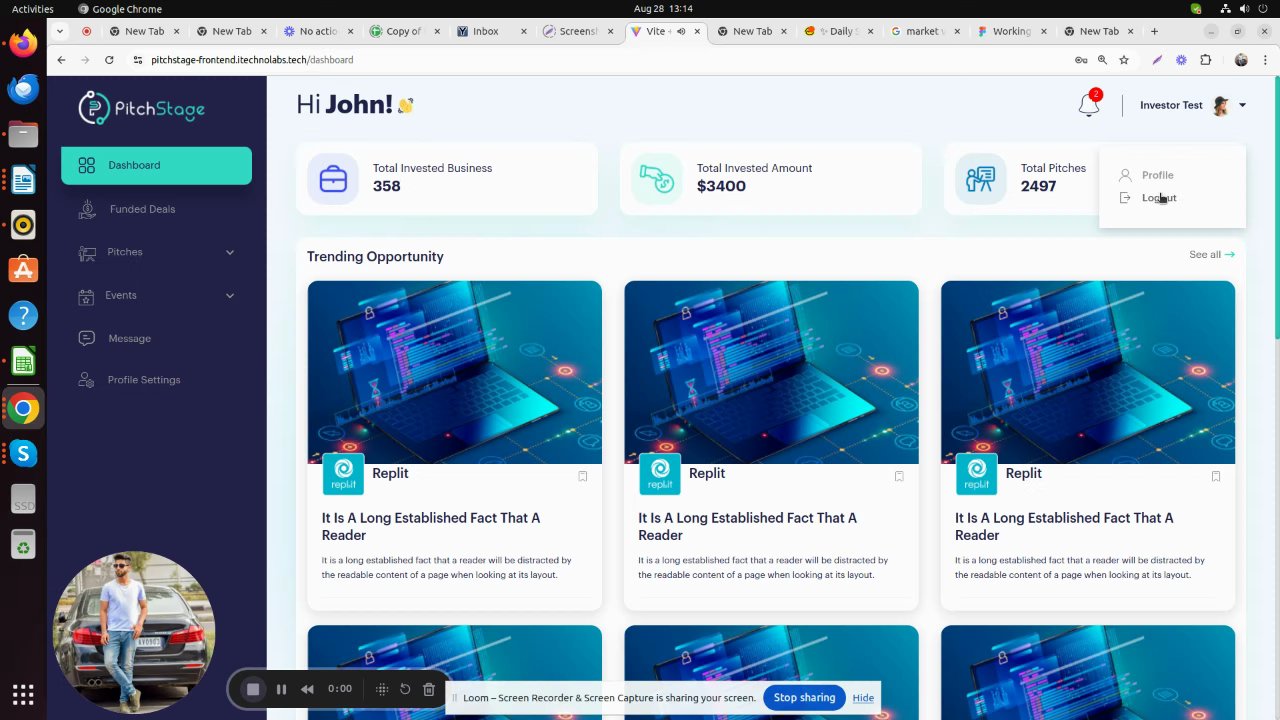Image resolution: width=1280 pixels, height=720 pixels.
Task: Bookmark the first Replit opportunity card
Action: 582,477
